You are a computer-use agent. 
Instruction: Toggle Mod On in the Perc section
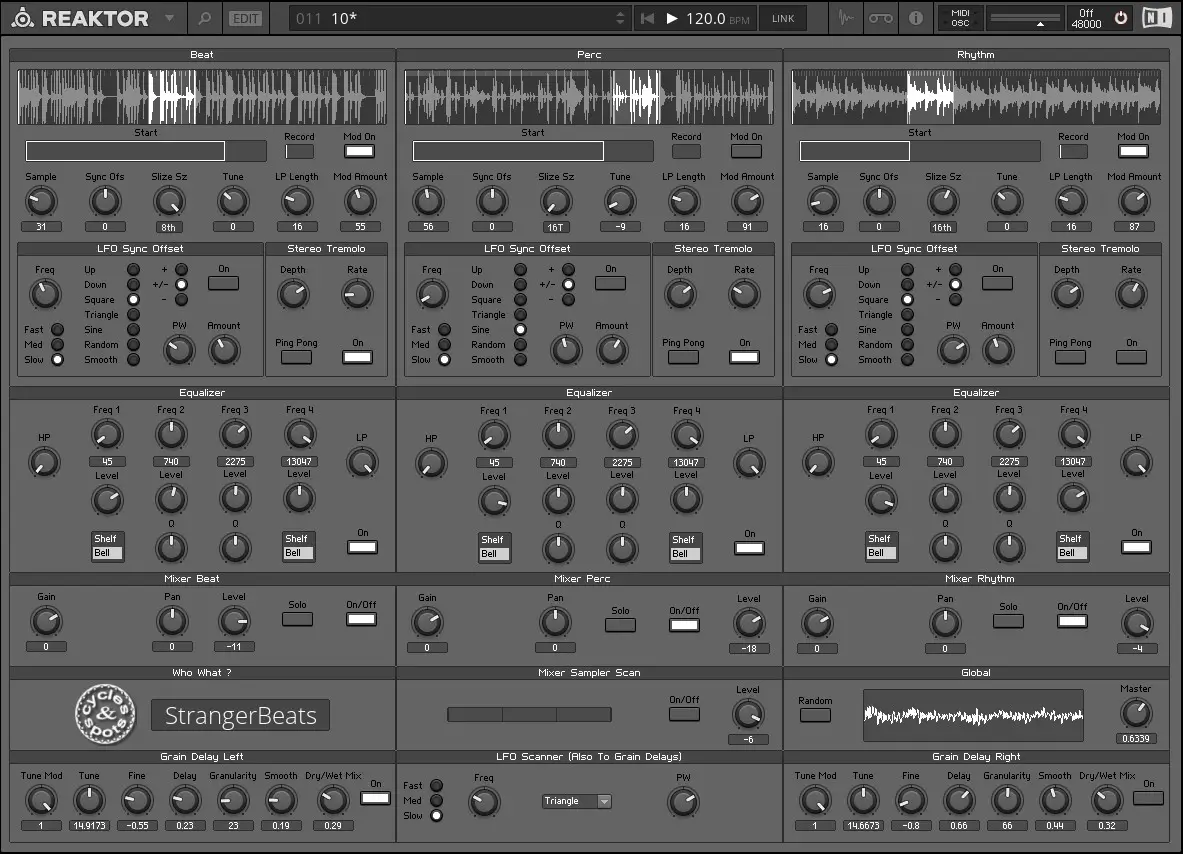[746, 151]
